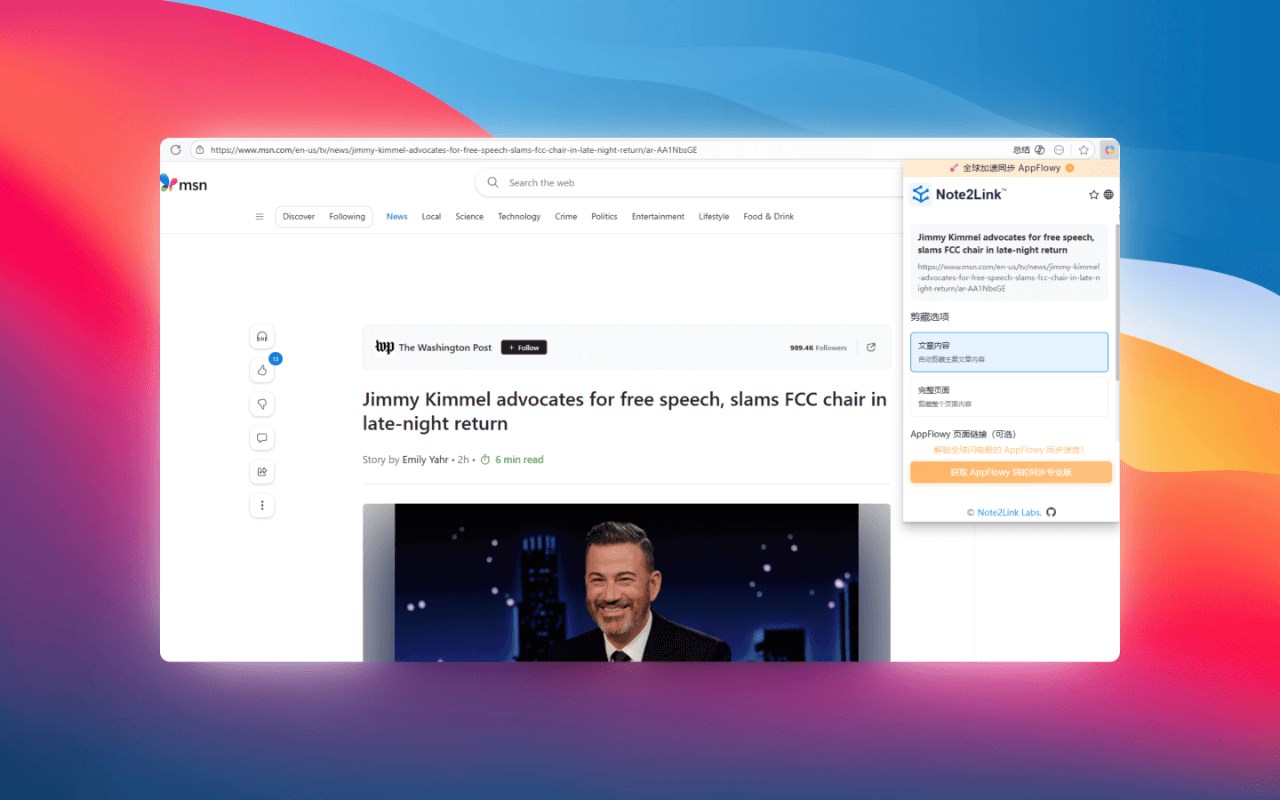1280x800 pixels.
Task: Click the listen headphones icon beside the article
Action: click(262, 337)
